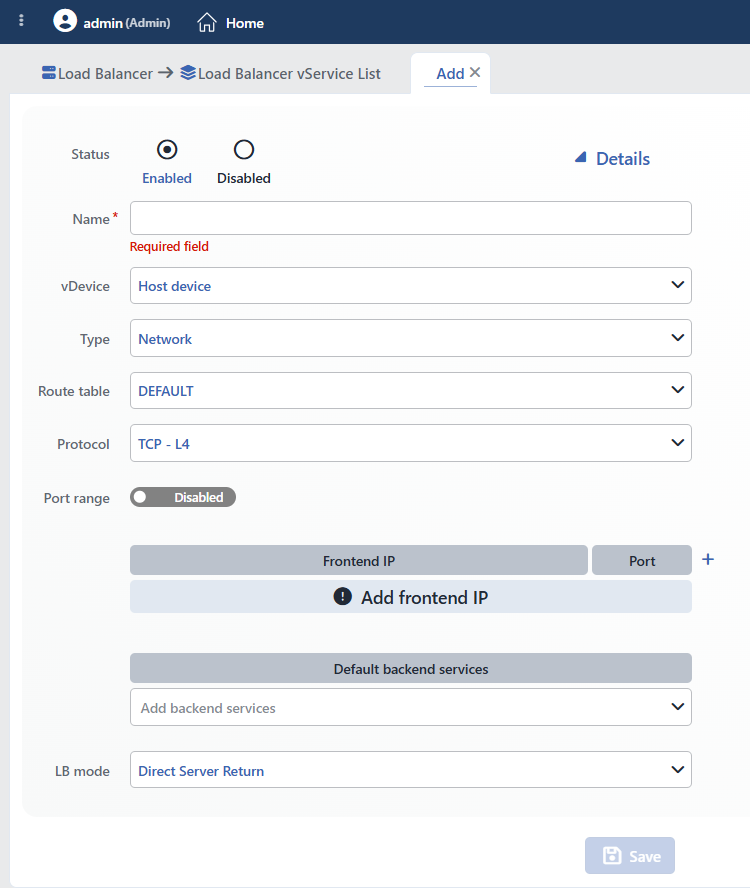The width and height of the screenshot is (750, 888).
Task: Open the Type dropdown showing Network
Action: 411,338
